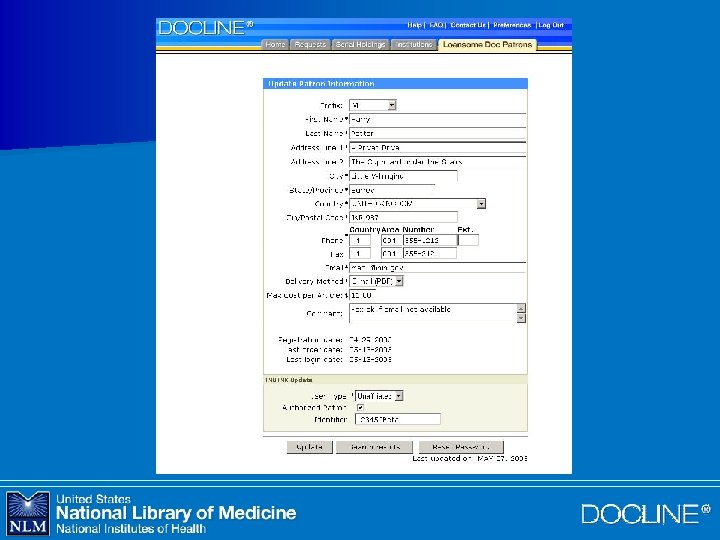720x540 pixels.
Task: Click the Fax number field
Action: (430, 253)
